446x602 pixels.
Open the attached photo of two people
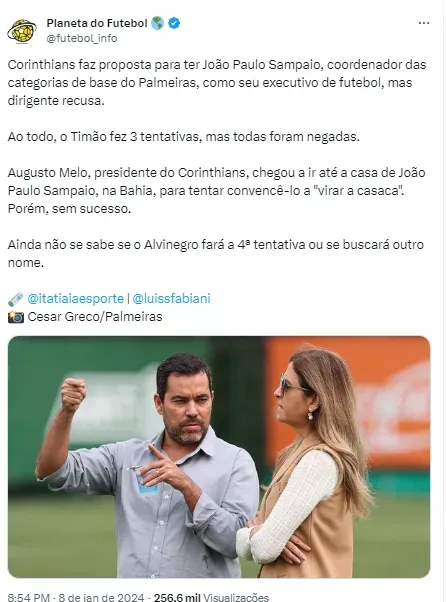point(219,457)
